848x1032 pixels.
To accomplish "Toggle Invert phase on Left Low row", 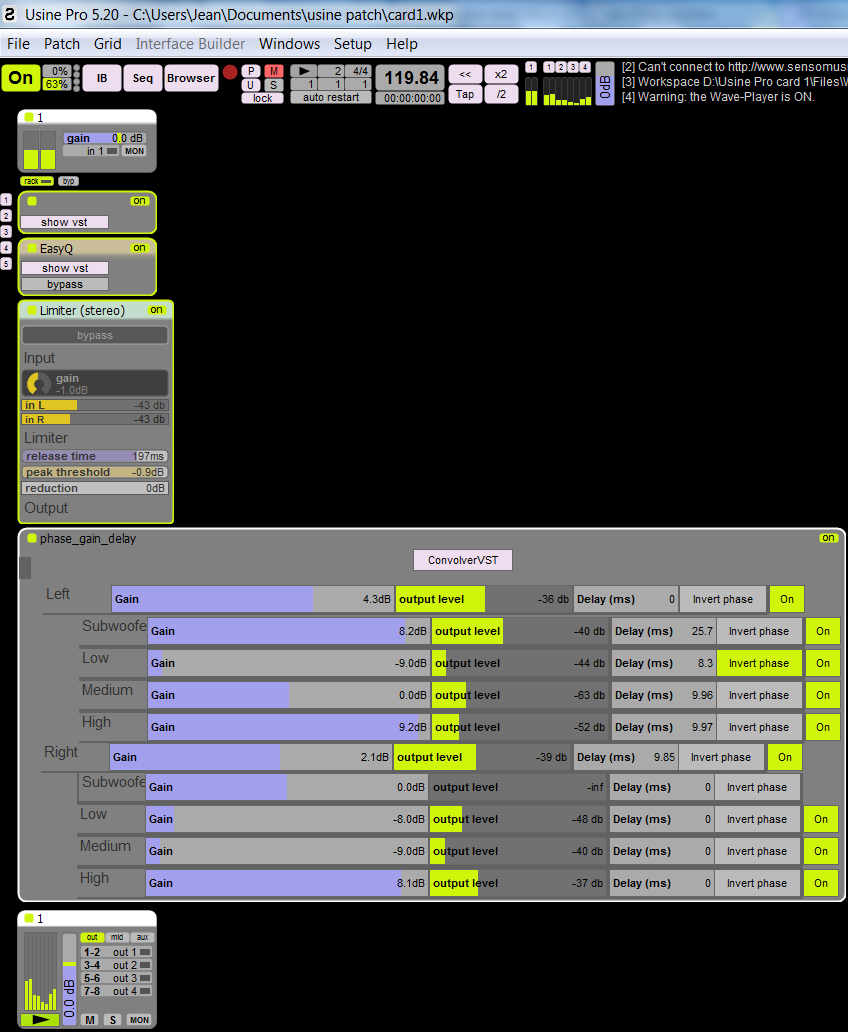I will click(758, 663).
